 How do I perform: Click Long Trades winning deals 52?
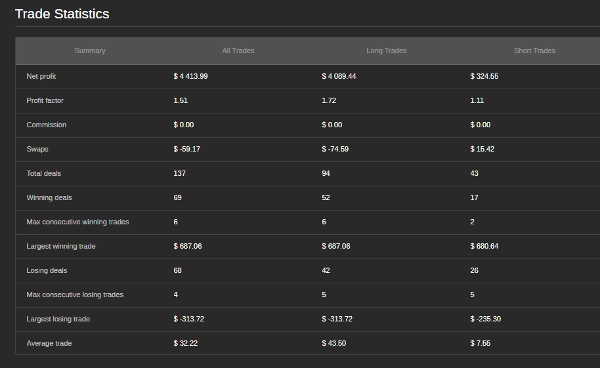click(326, 198)
